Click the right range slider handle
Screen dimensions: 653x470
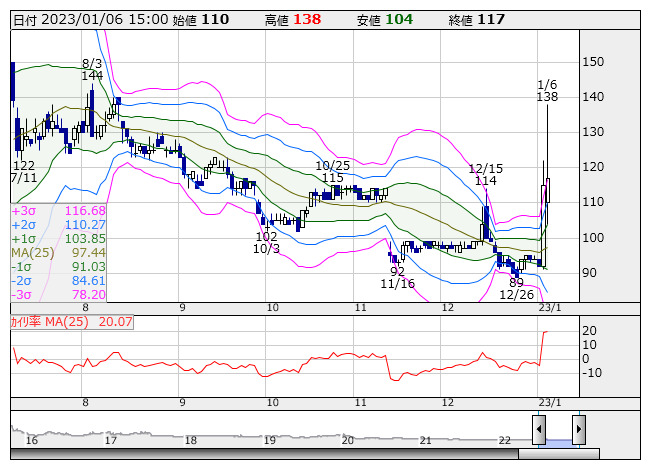tap(578, 429)
